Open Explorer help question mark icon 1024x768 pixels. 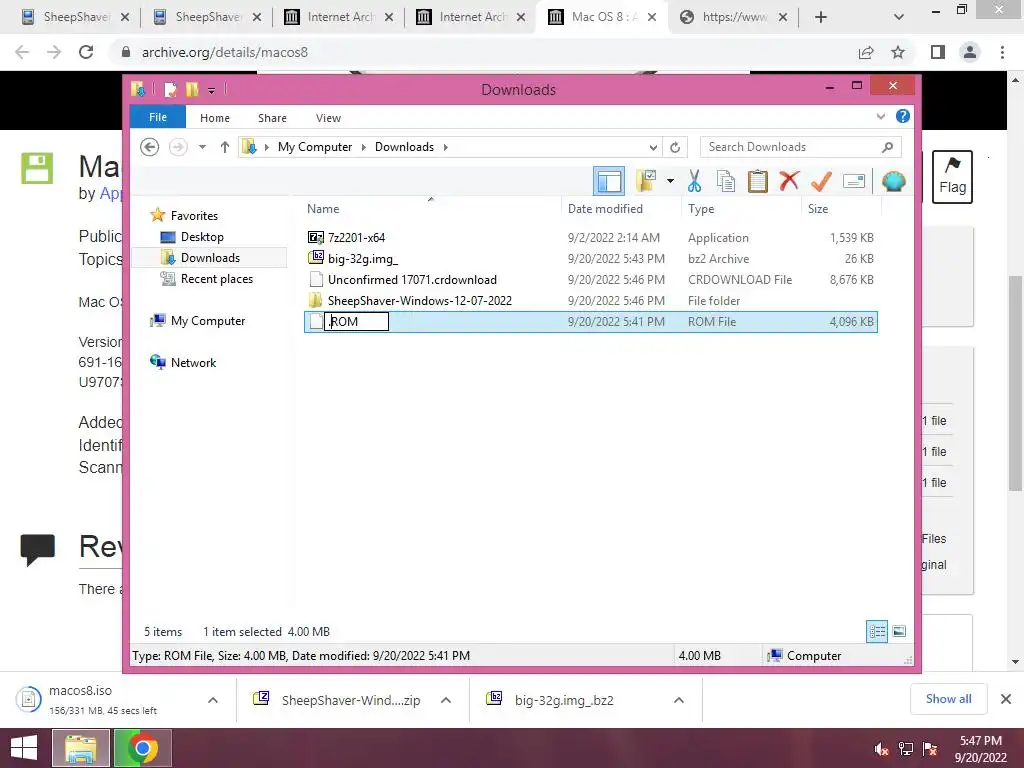tap(903, 116)
